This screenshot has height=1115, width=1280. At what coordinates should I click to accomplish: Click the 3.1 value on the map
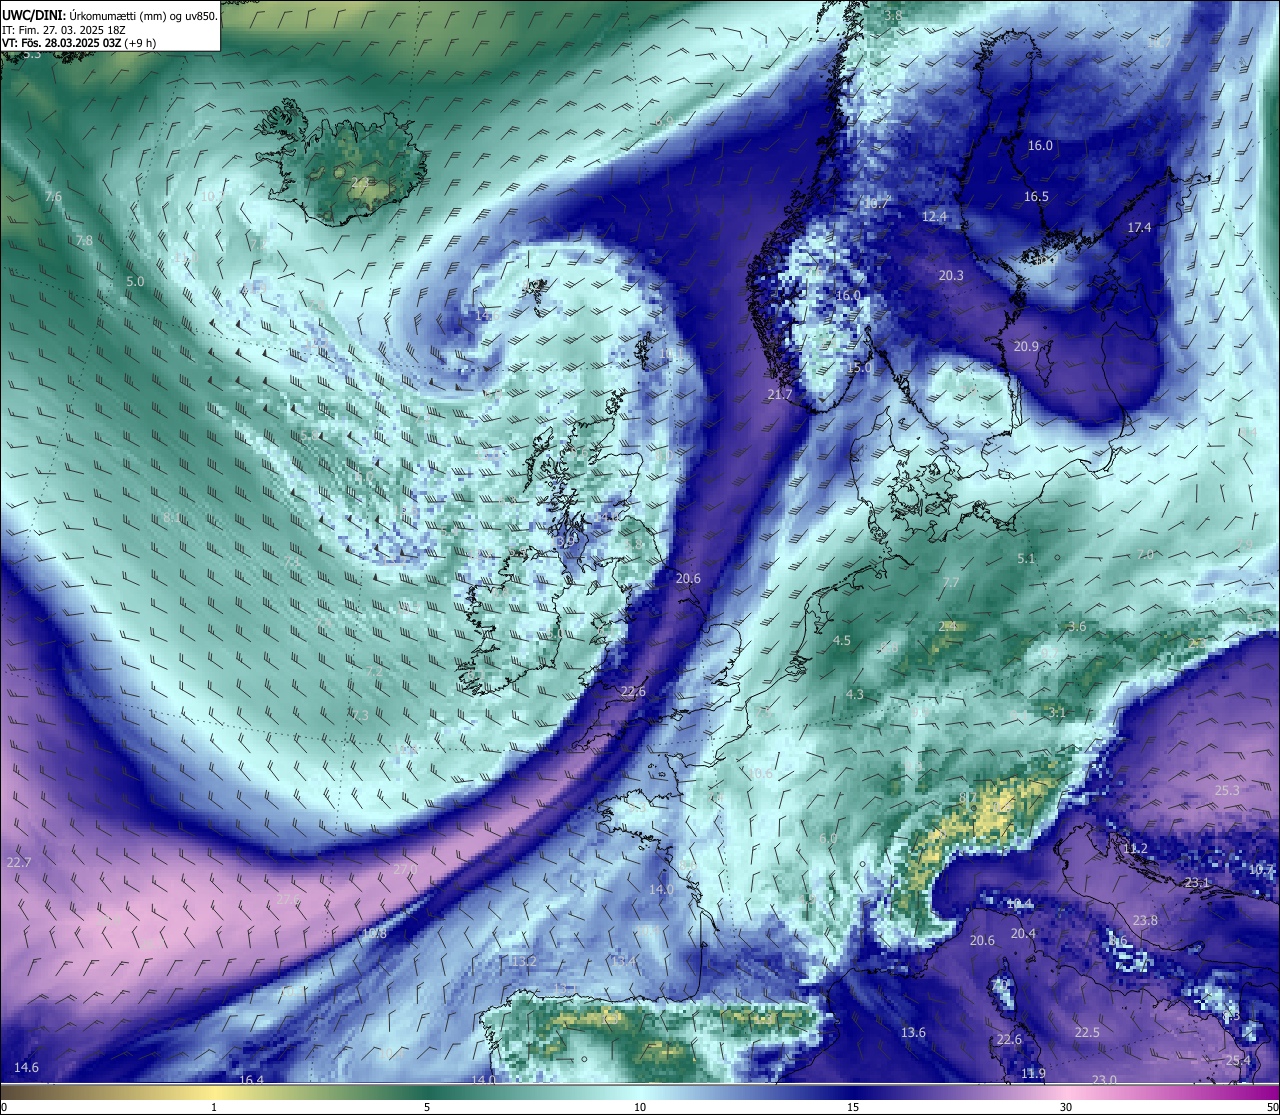1057,712
